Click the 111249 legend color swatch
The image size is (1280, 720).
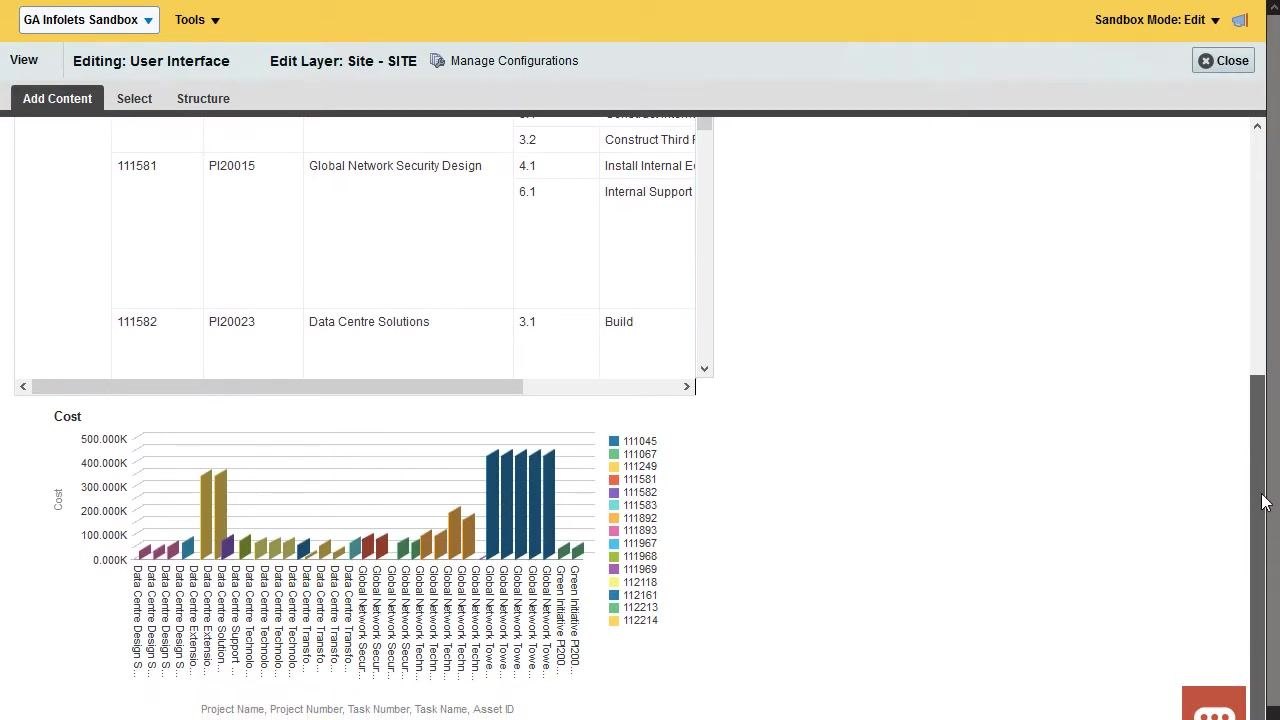pos(614,467)
